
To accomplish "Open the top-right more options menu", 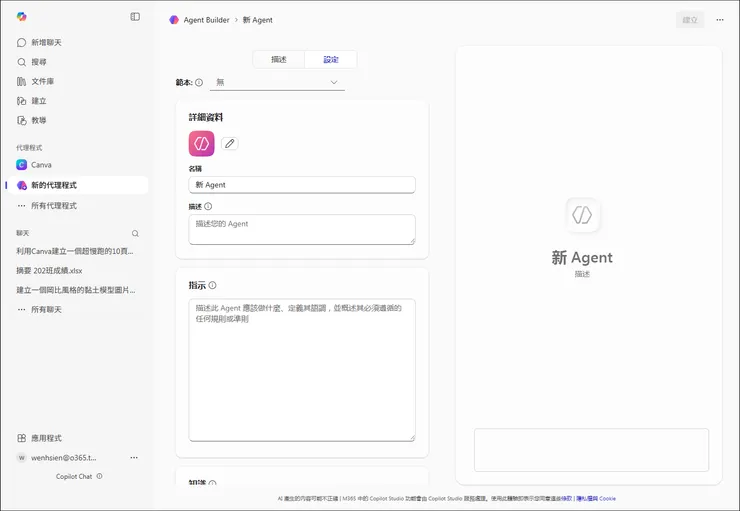I will tap(720, 20).
